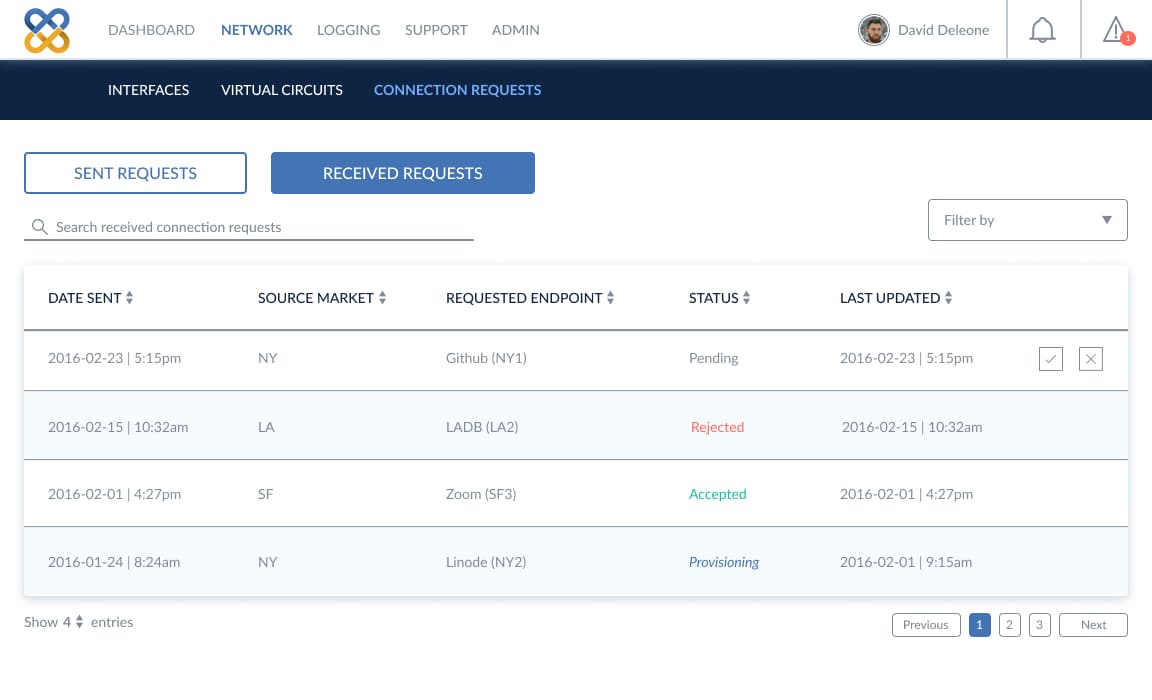This screenshot has height=700, width=1152.
Task: Open the Logging menu
Action: (x=348, y=30)
